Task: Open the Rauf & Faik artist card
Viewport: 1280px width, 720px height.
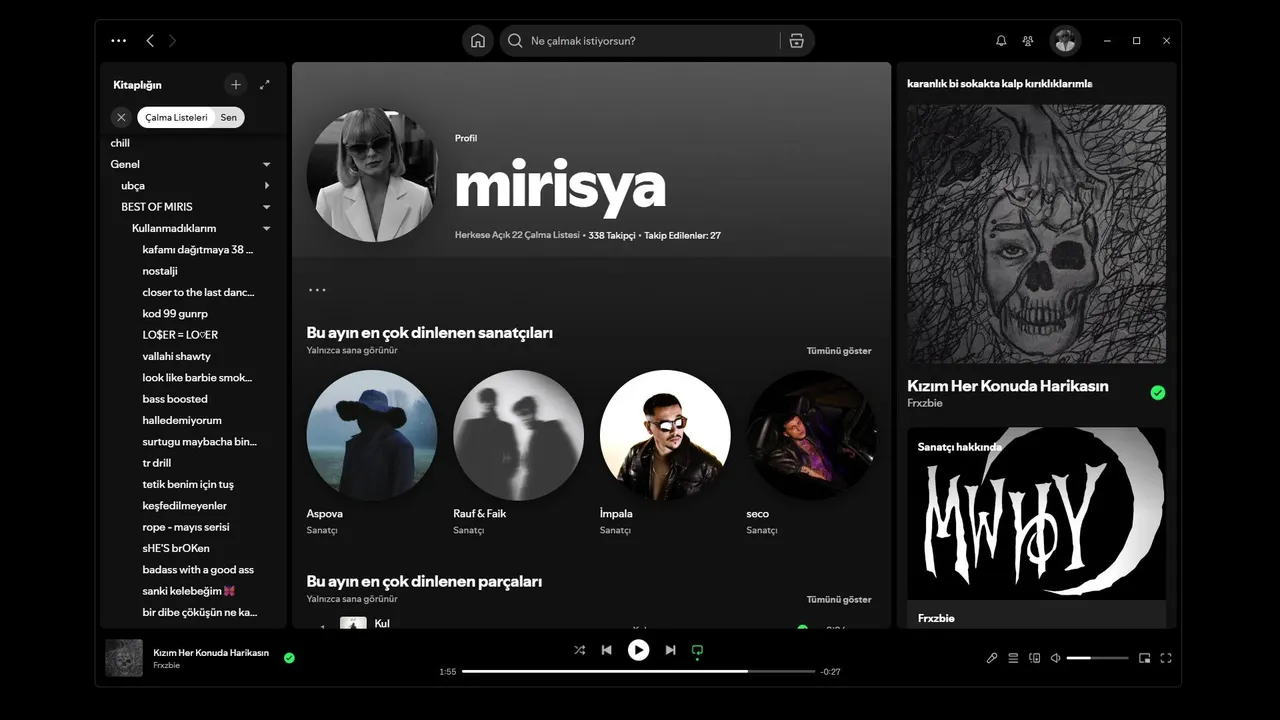Action: [x=518, y=453]
